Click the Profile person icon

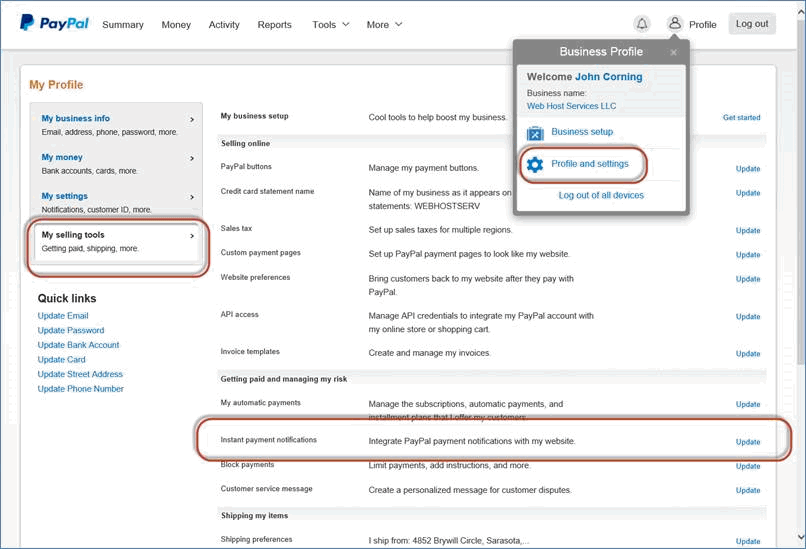point(675,24)
